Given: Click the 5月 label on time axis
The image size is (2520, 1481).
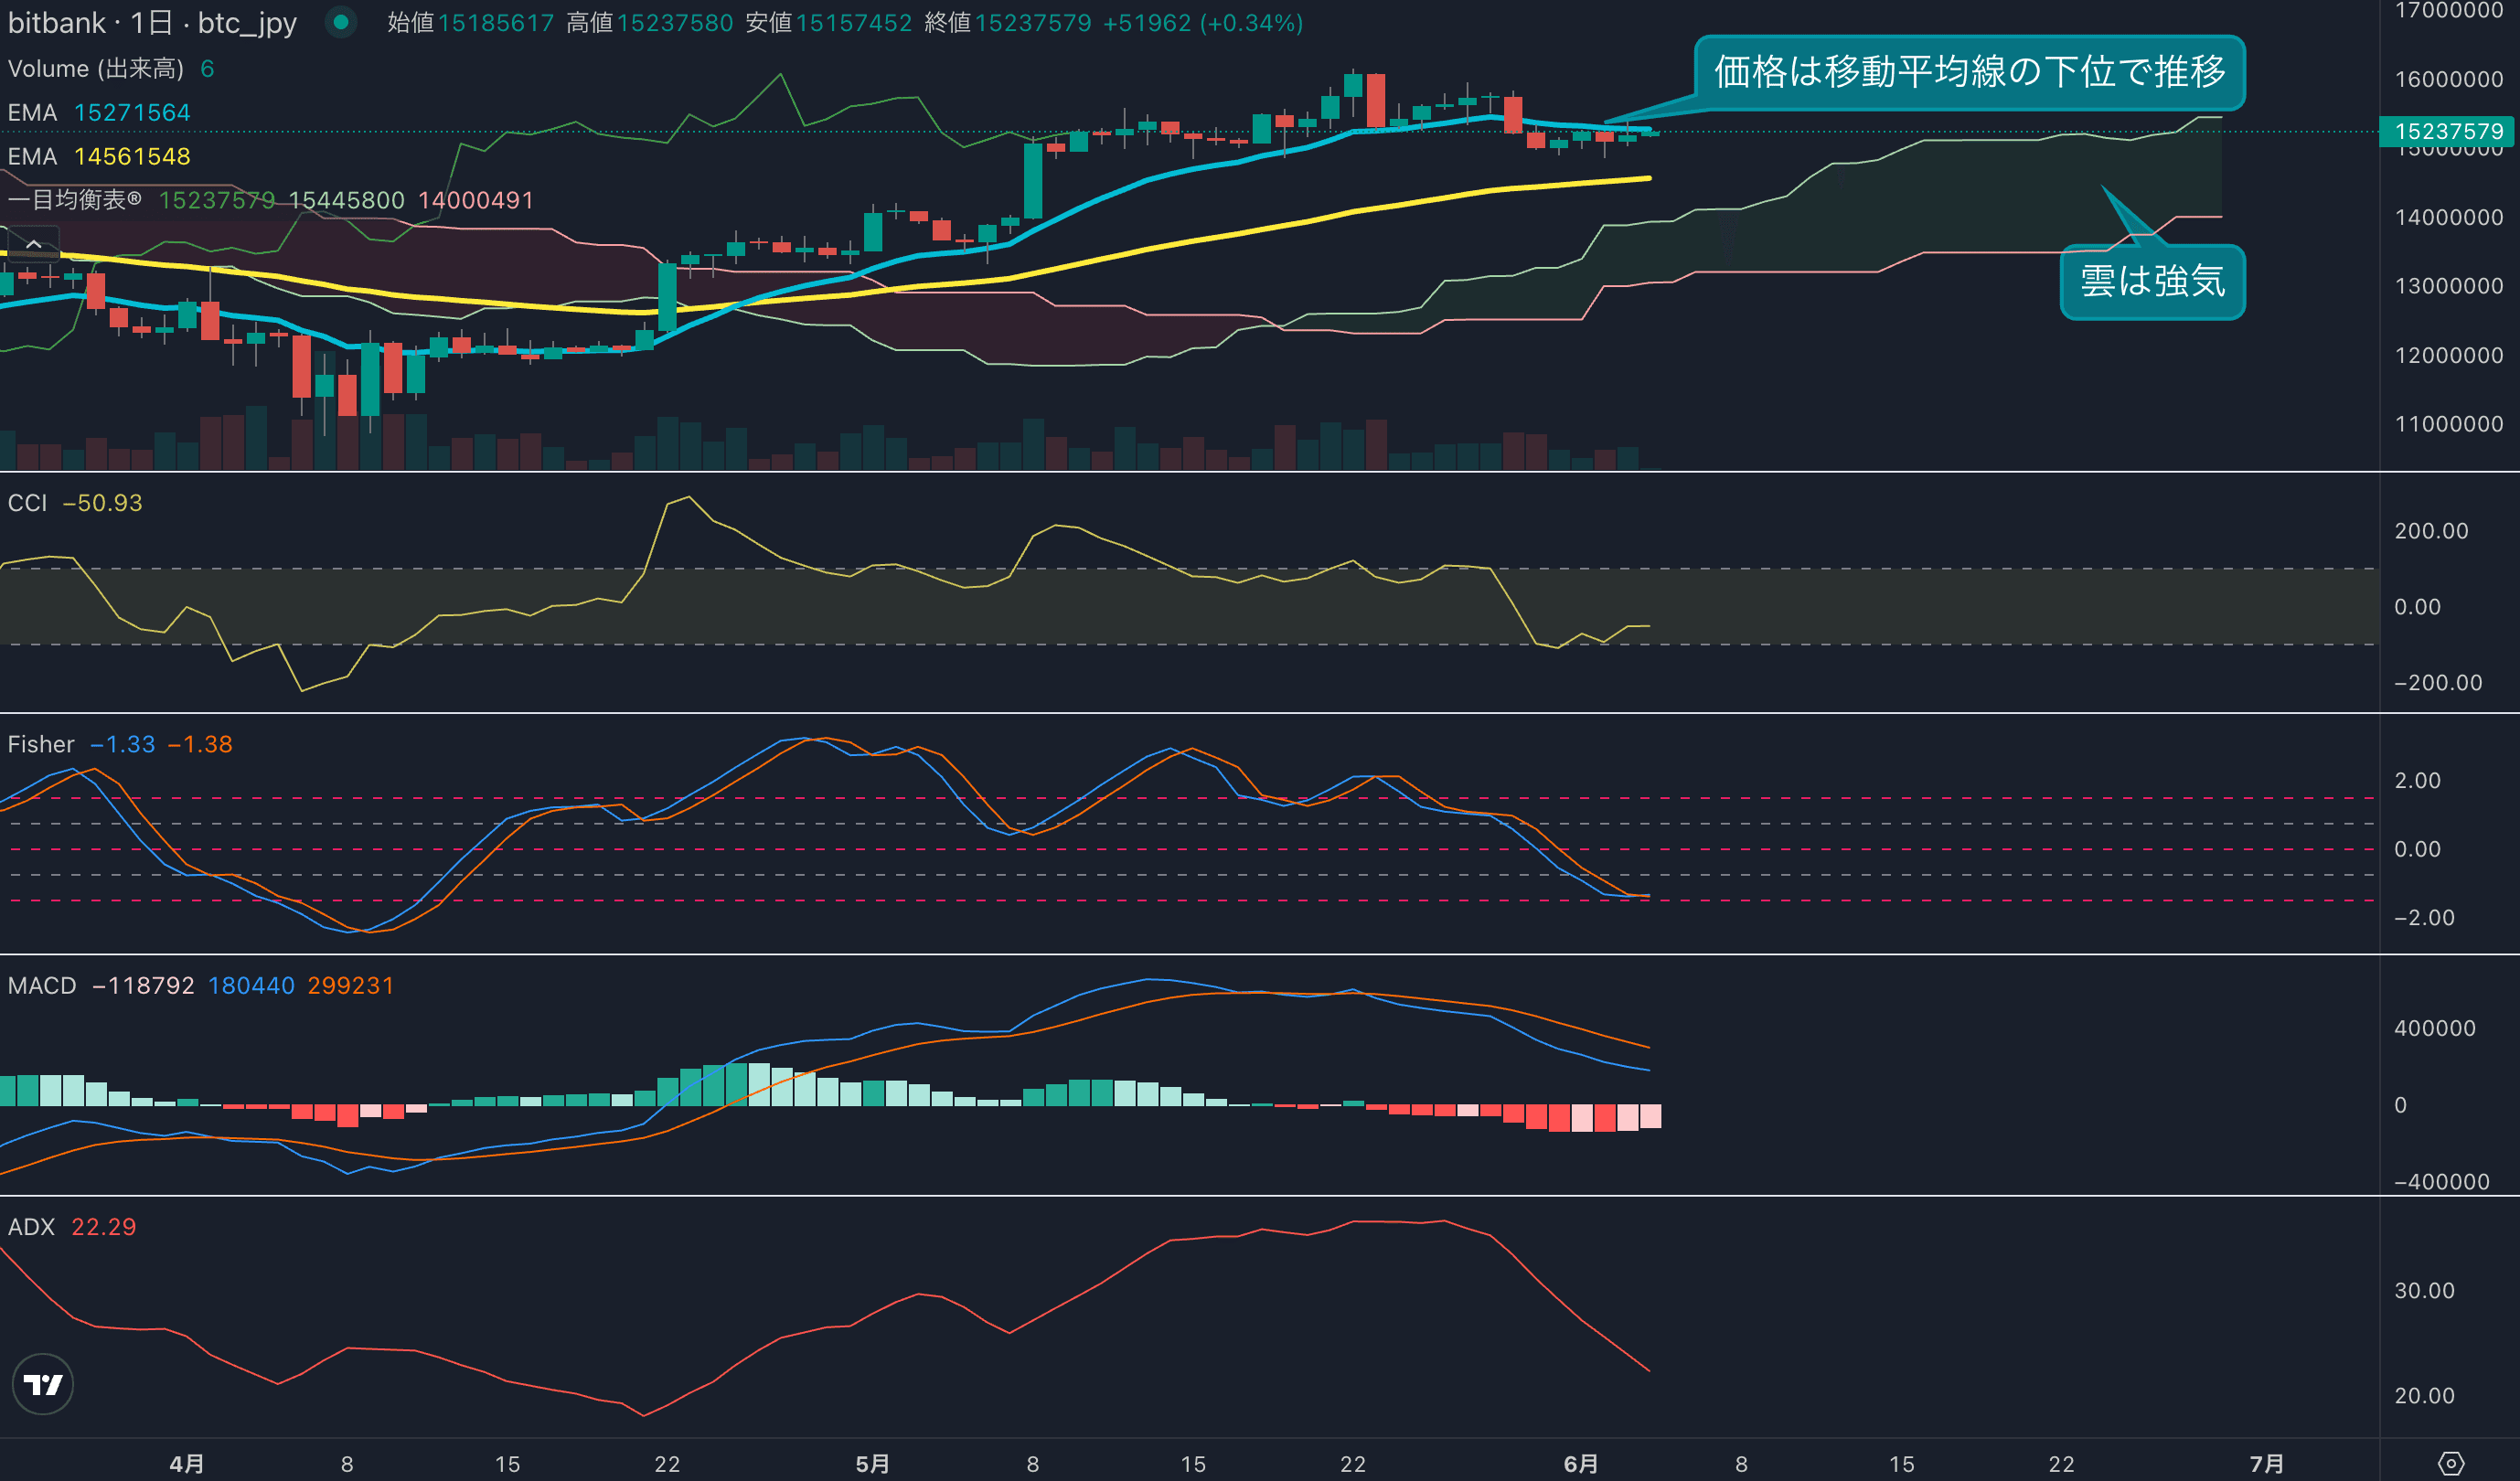Looking at the screenshot, I should click(x=872, y=1463).
